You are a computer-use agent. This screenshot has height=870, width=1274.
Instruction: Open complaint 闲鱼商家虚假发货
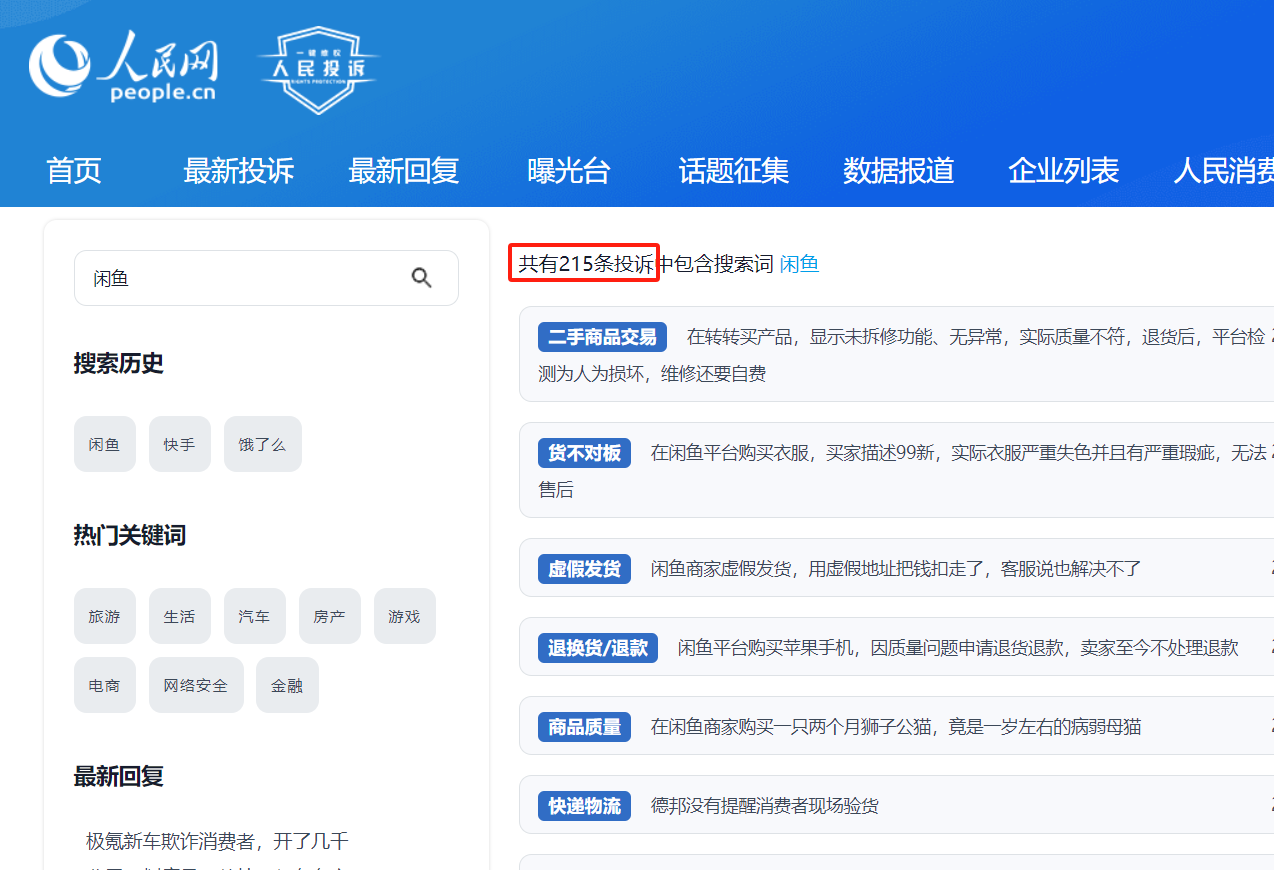tap(896, 569)
